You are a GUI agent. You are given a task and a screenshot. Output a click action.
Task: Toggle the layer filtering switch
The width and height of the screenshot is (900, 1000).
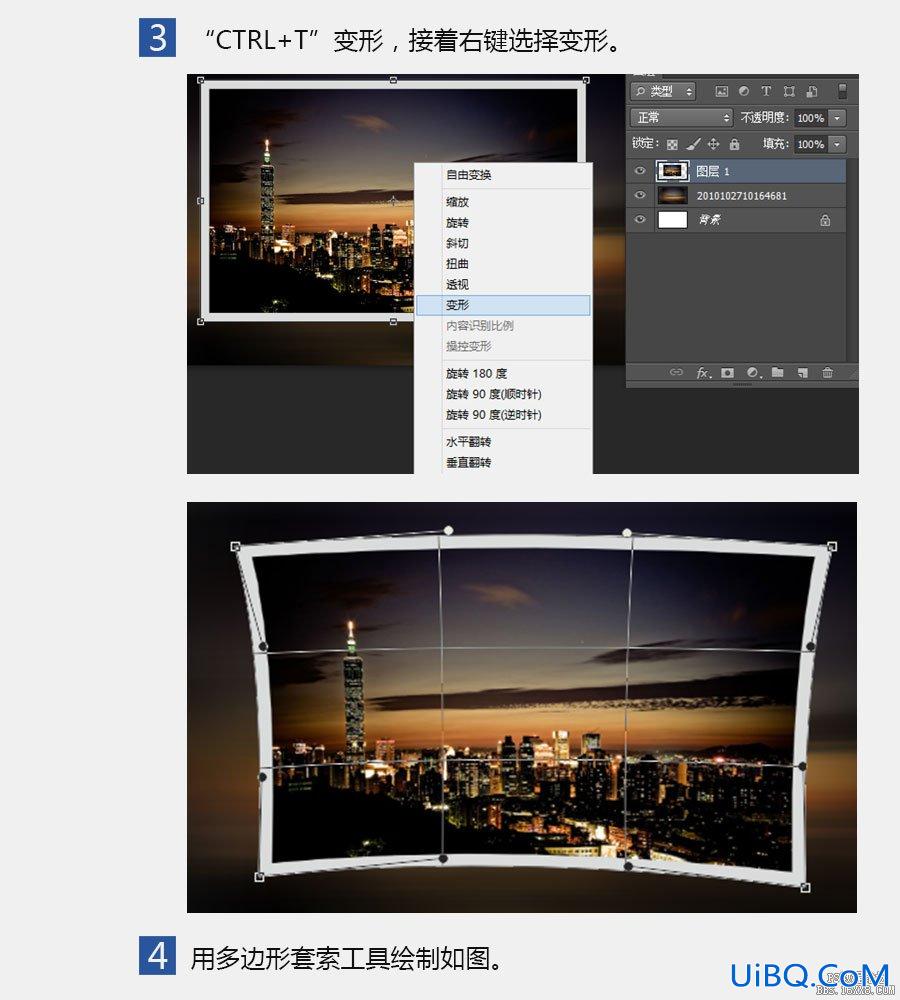click(842, 91)
